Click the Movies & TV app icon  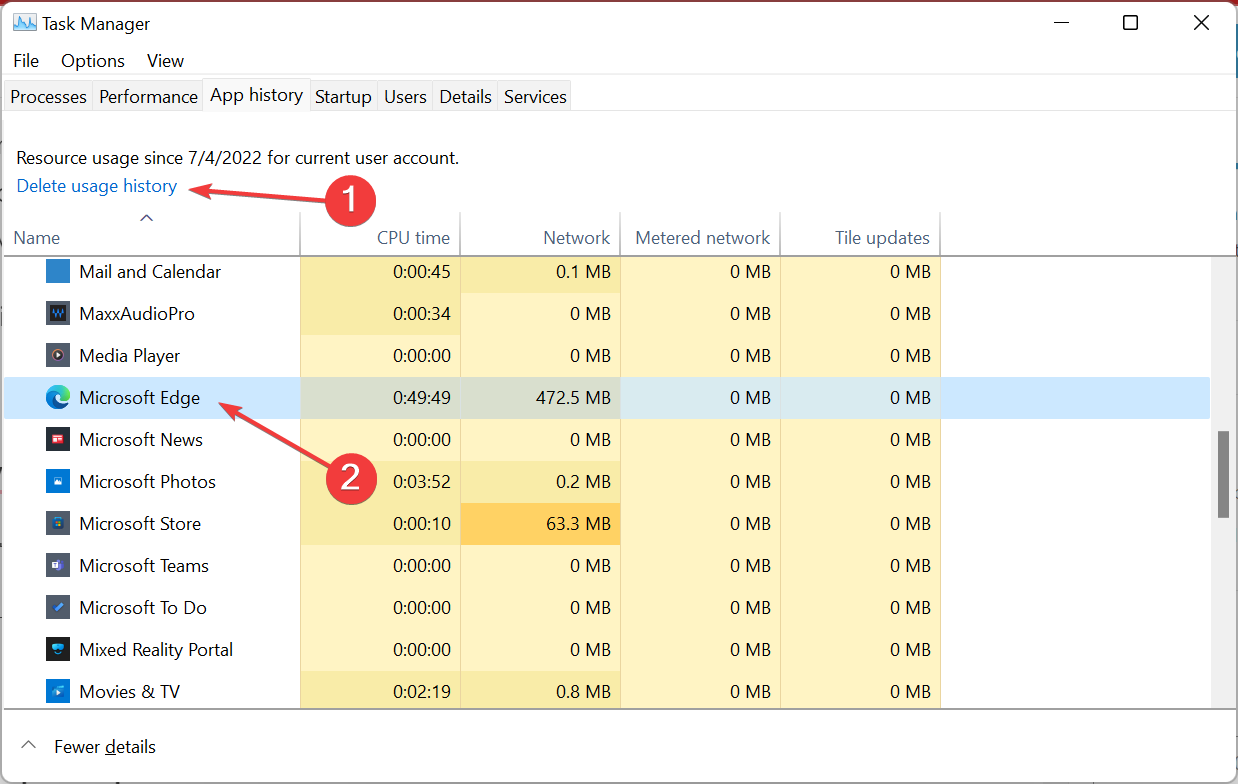[x=58, y=691]
